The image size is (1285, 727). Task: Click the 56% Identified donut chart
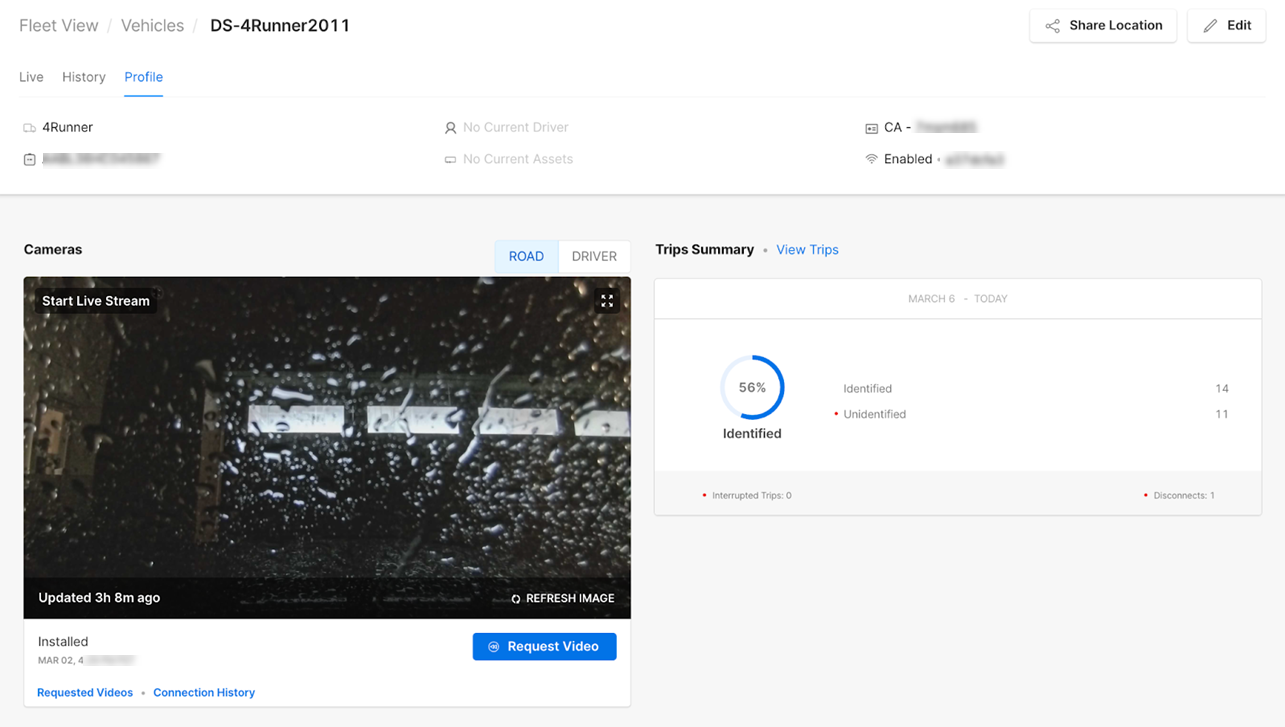pos(752,387)
